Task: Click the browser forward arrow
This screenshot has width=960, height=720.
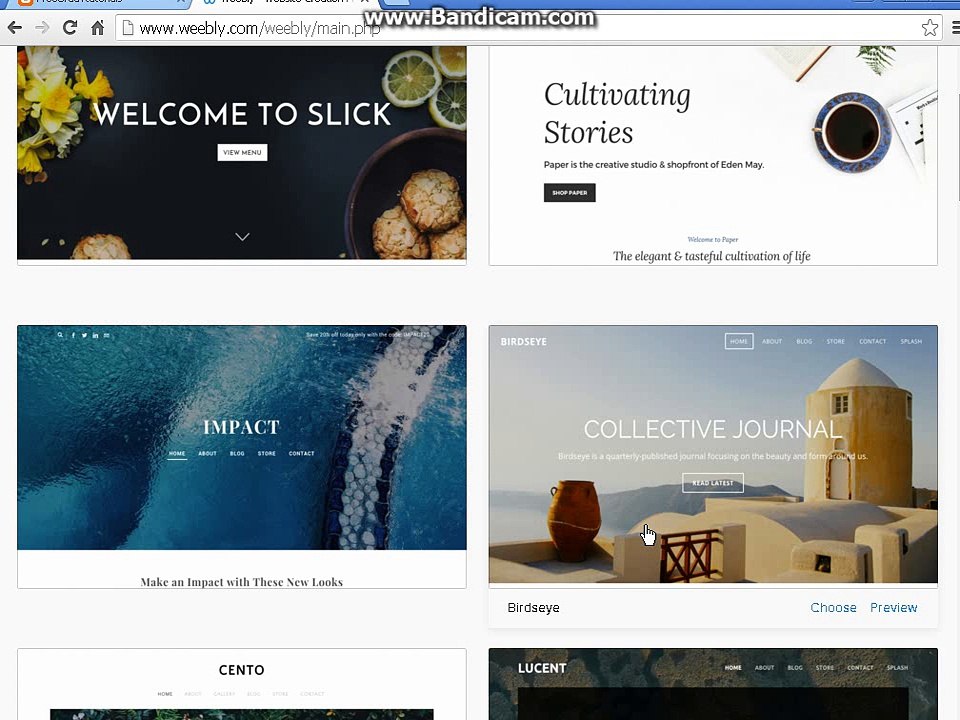Action: 42,28
